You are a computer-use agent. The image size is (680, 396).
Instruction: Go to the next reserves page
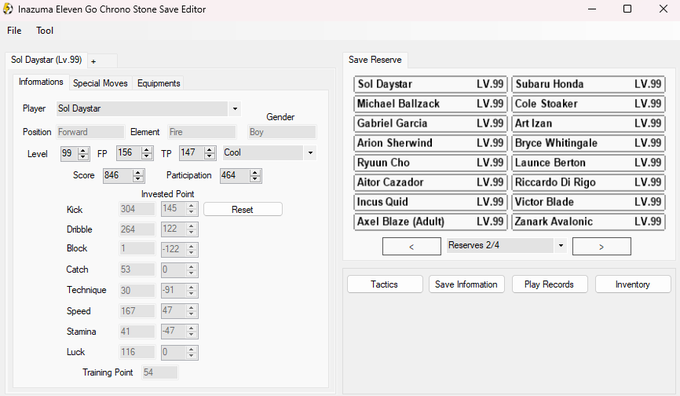point(602,246)
